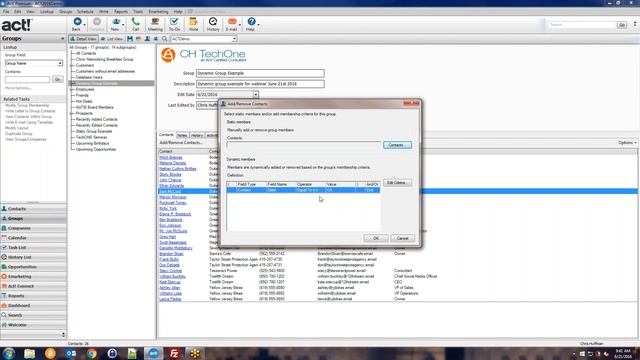Click the History clock icon
This screenshot has height=360, width=640.
pyautogui.click(x=213, y=22)
